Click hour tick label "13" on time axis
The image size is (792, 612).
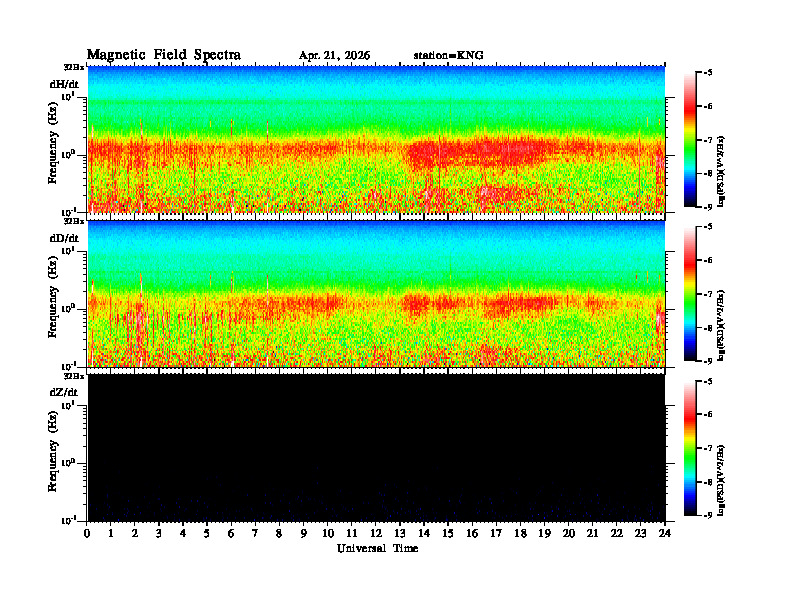coord(400,534)
